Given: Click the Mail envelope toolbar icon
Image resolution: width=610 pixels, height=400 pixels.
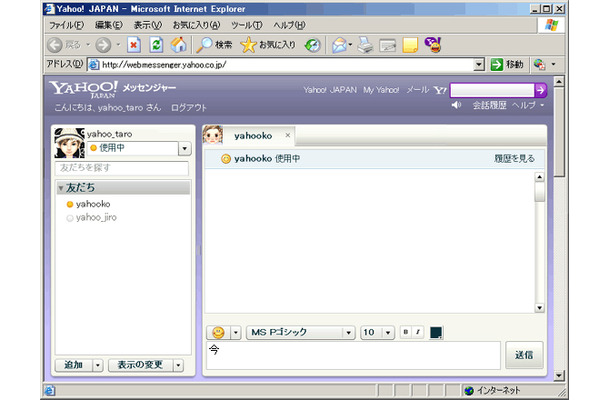Looking at the screenshot, I should click(x=339, y=45).
